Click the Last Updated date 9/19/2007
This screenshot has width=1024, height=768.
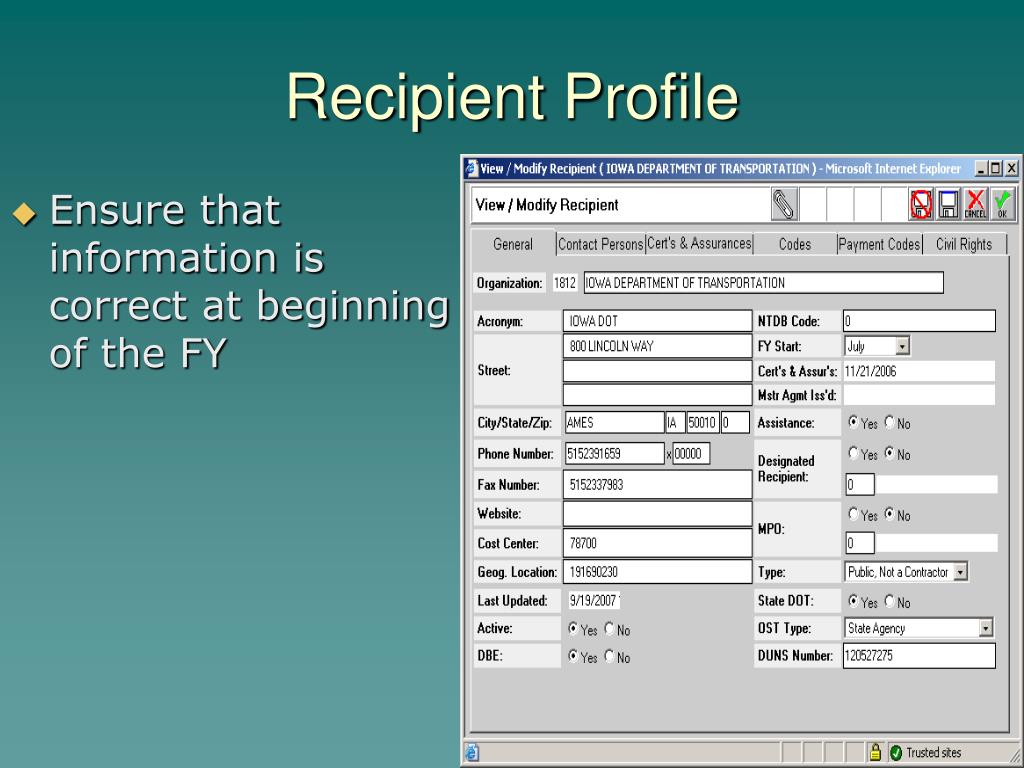[x=594, y=600]
